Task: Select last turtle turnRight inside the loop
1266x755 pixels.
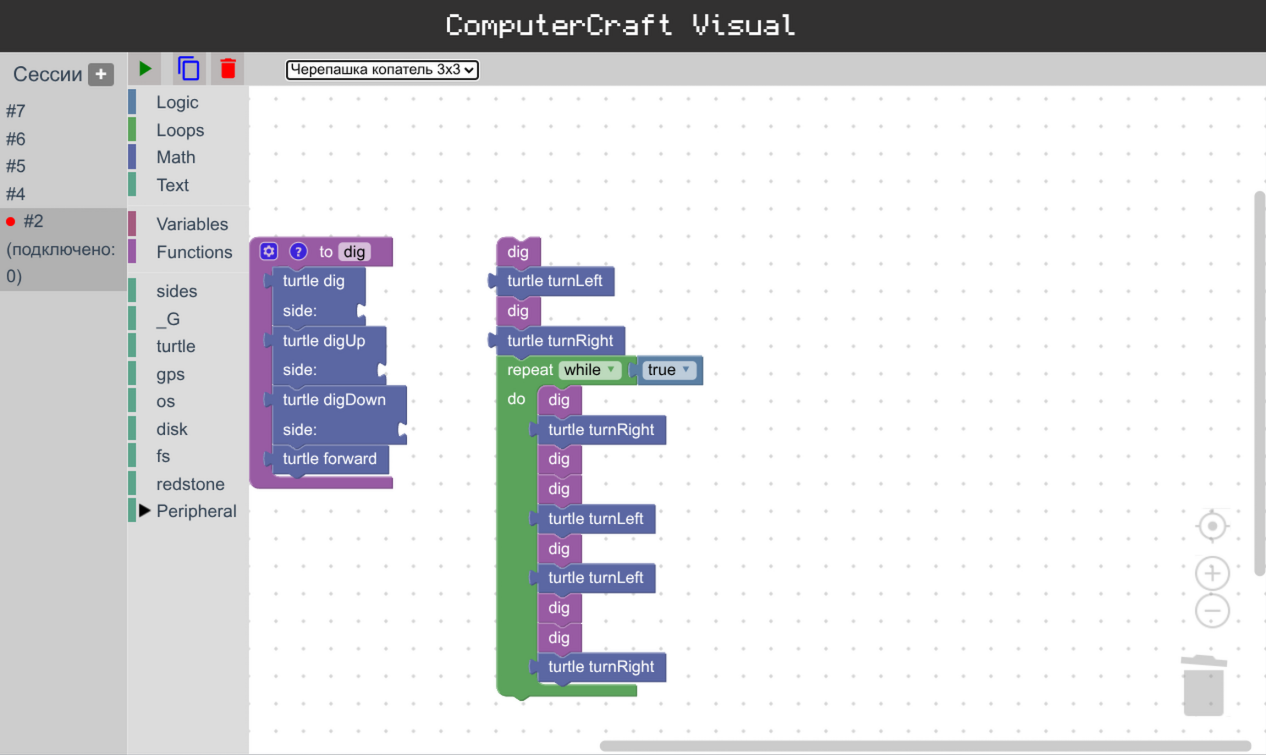Action: pyautogui.click(x=601, y=667)
